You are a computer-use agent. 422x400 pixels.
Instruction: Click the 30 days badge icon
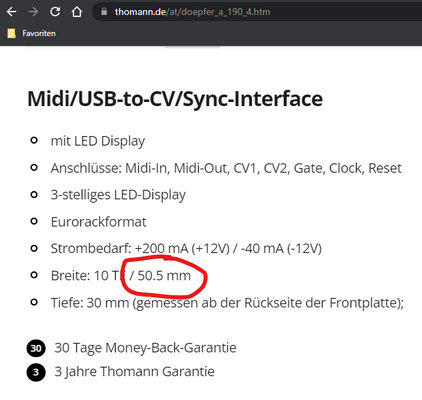click(x=36, y=348)
